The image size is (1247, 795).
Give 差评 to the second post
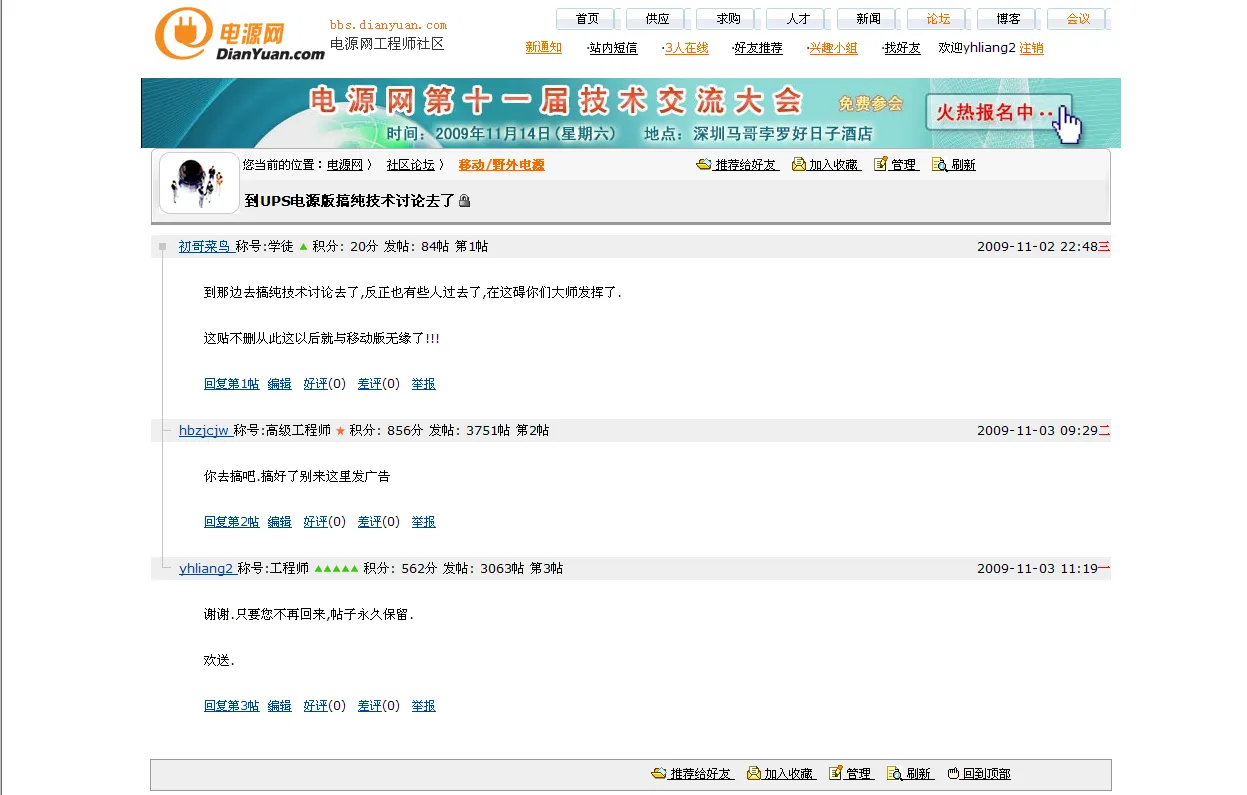pos(370,522)
